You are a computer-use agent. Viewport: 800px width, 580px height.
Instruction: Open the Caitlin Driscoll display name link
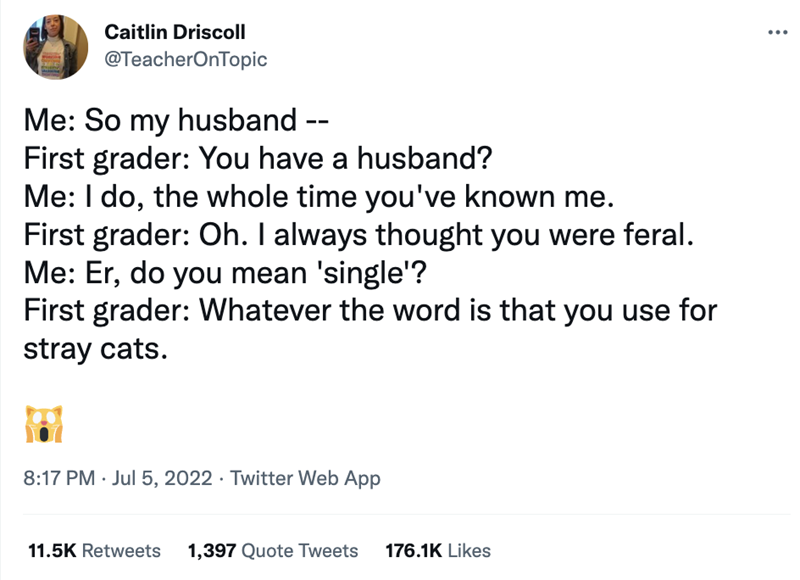tap(175, 33)
